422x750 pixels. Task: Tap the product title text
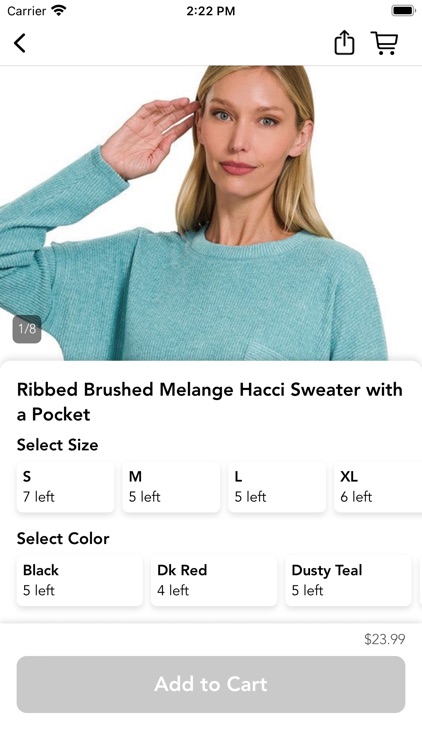pos(210,402)
